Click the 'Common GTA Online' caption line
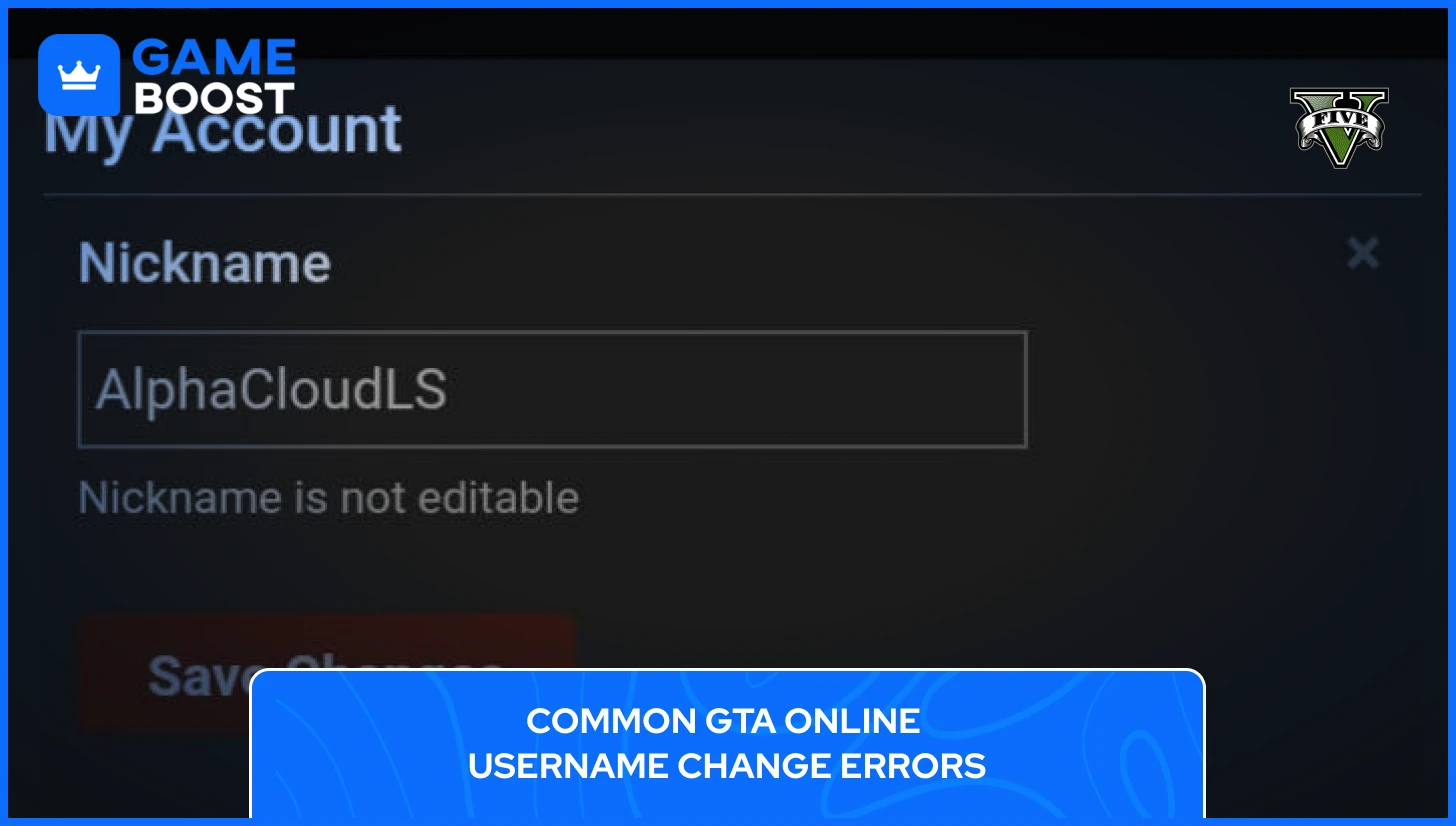Screen dimensions: 1456x826 [x=723, y=721]
